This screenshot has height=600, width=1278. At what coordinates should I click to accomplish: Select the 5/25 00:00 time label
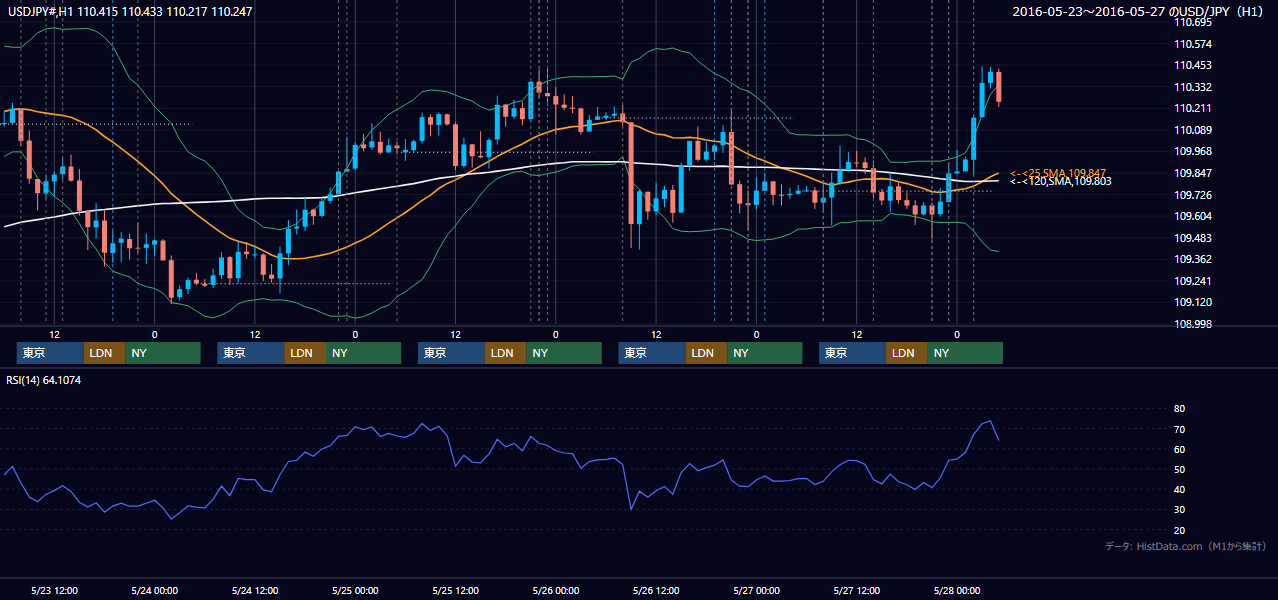[x=355, y=590]
